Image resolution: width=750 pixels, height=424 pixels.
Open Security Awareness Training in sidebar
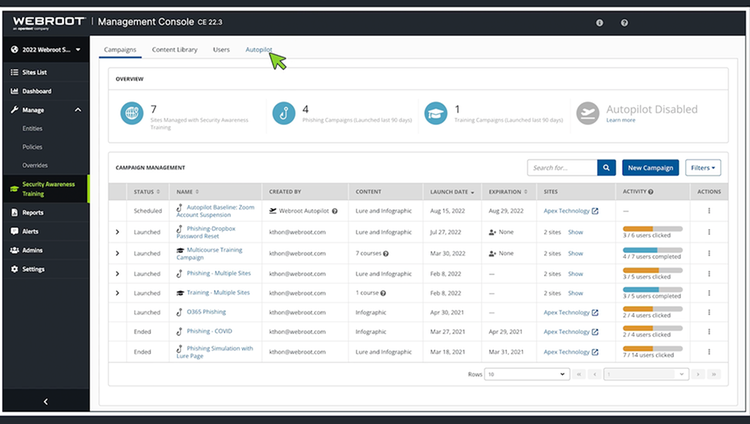(x=46, y=189)
